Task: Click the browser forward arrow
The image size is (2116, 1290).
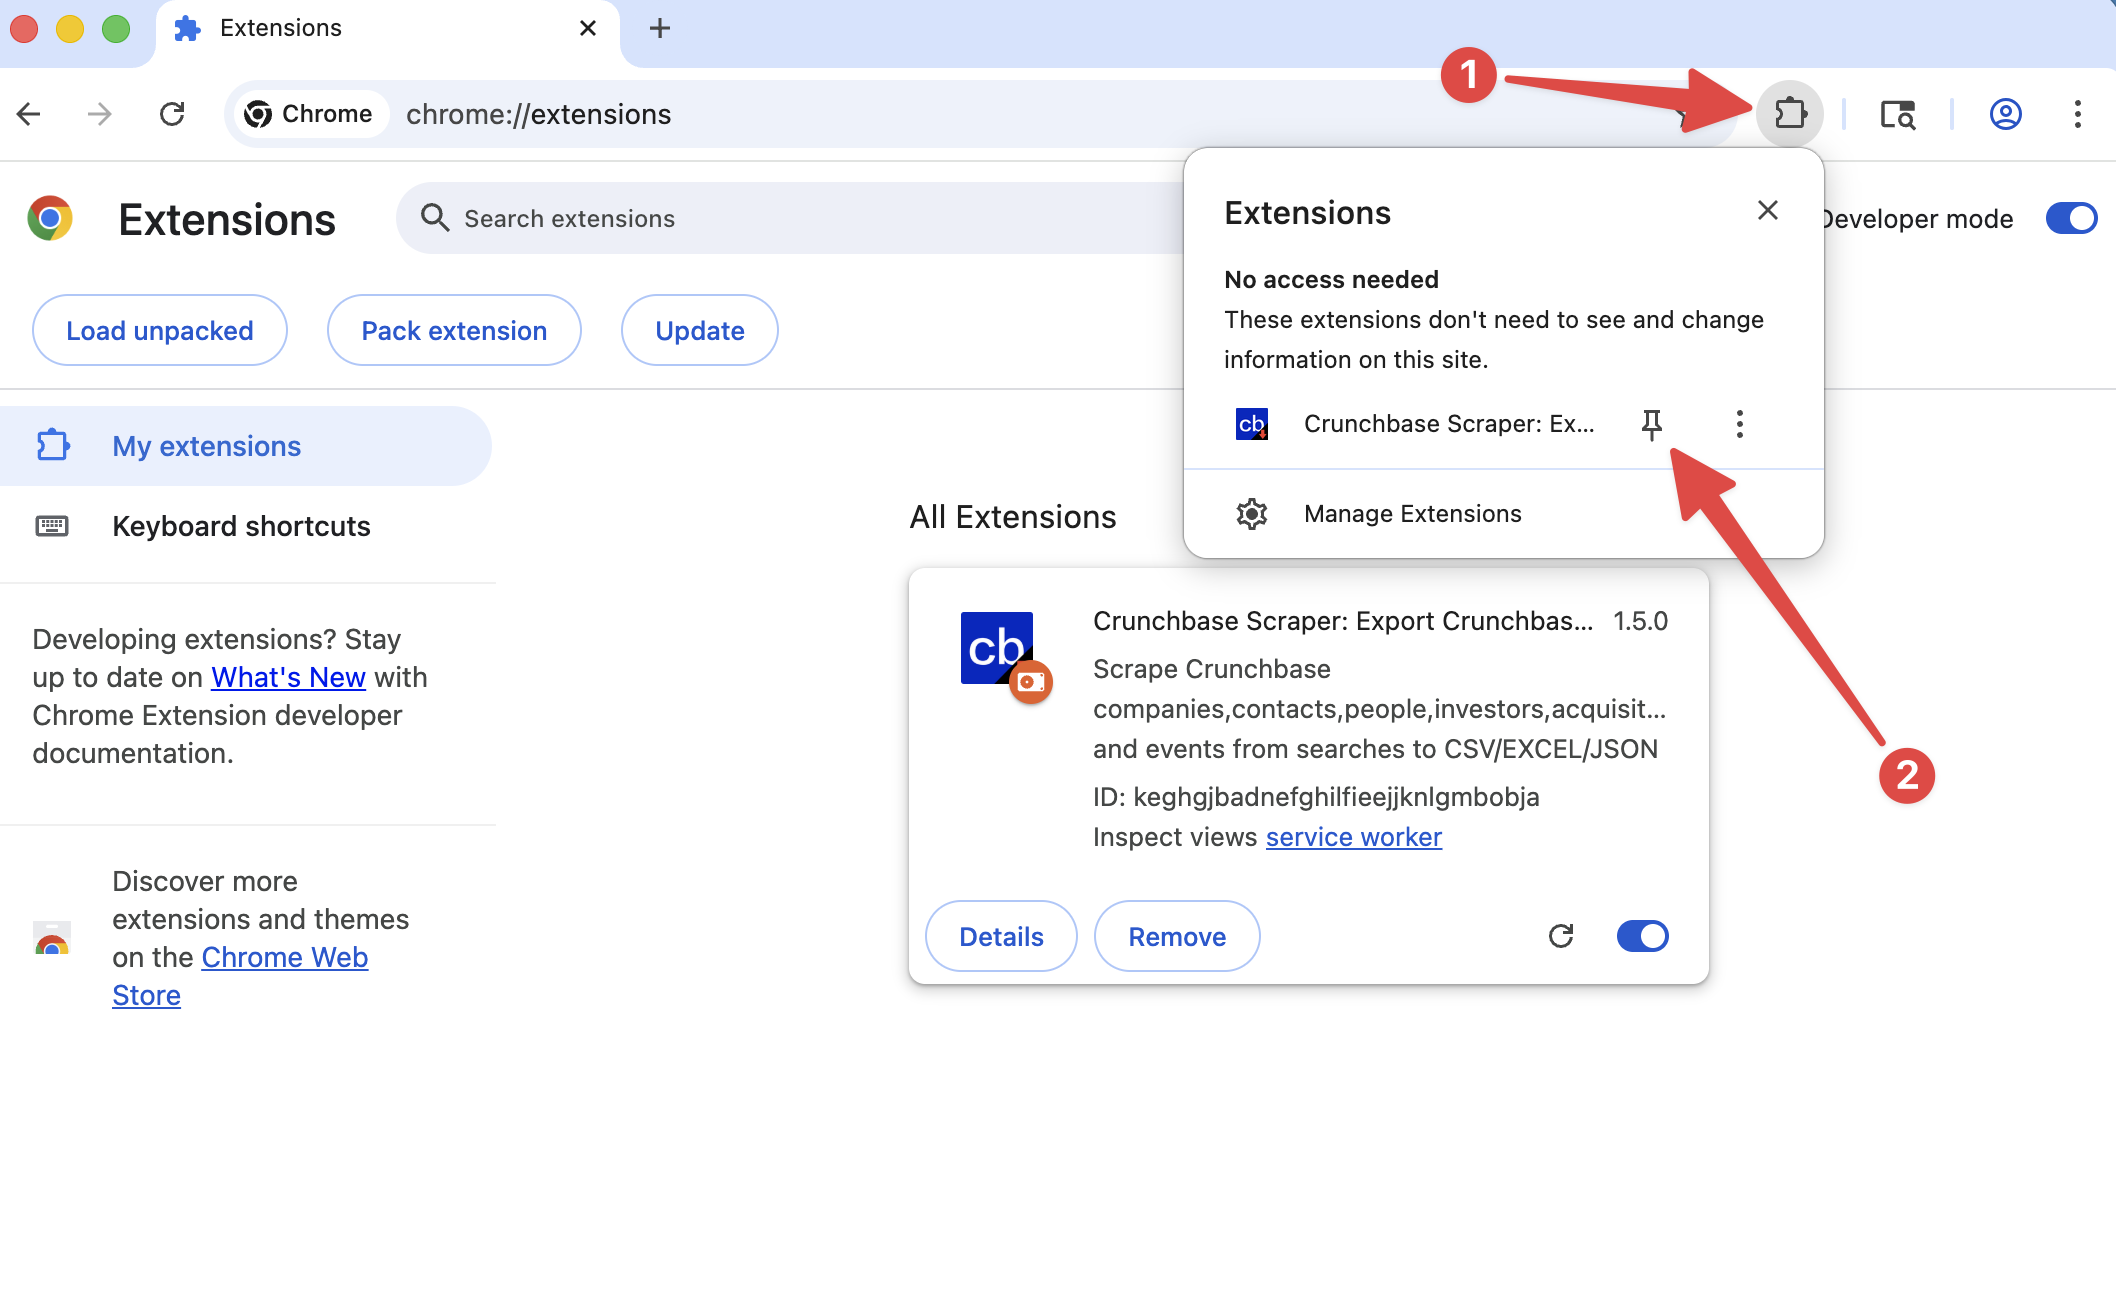Action: pos(99,114)
